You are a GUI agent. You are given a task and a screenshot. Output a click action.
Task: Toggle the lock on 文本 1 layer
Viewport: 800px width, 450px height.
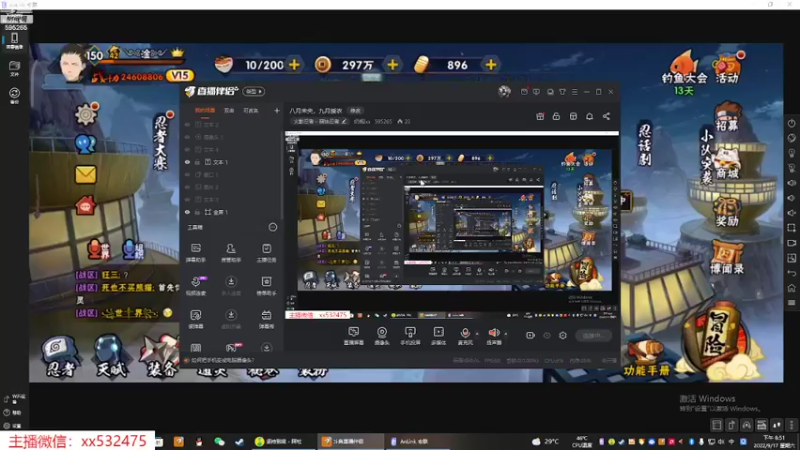point(197,162)
